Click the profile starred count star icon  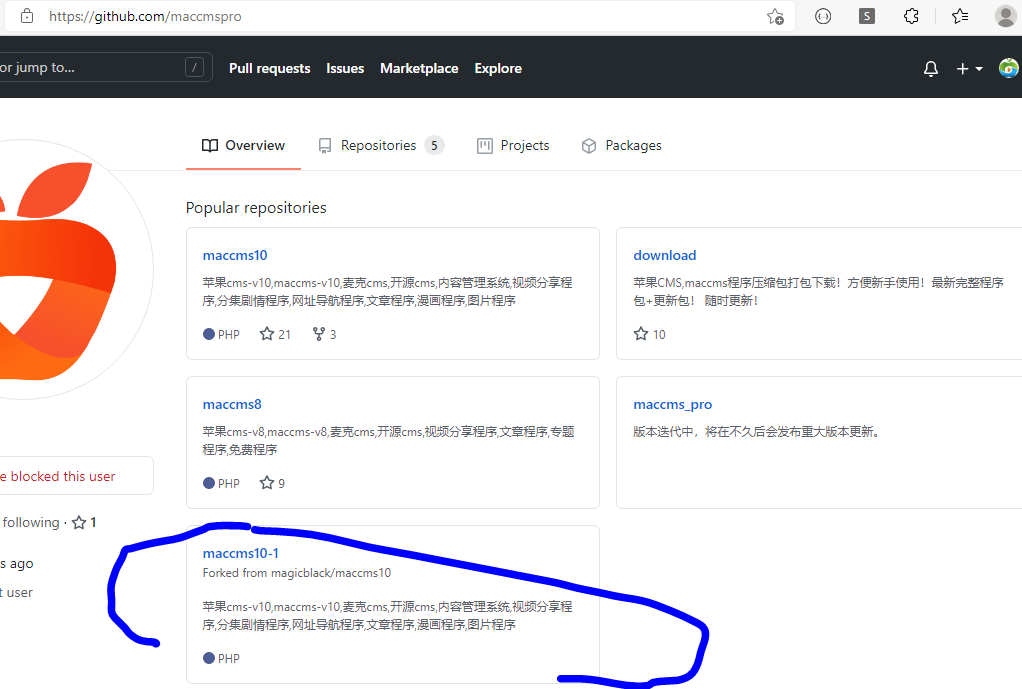(79, 523)
